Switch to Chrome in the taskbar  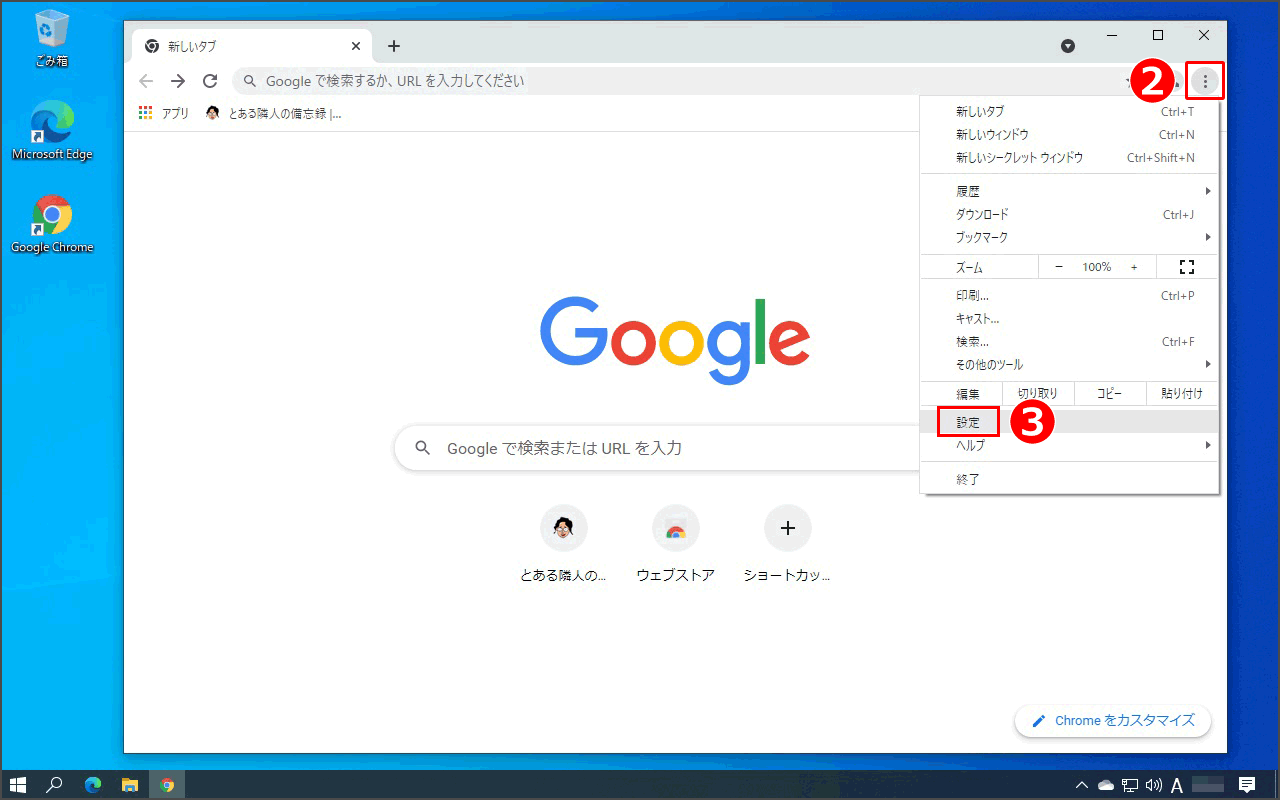coord(167,785)
